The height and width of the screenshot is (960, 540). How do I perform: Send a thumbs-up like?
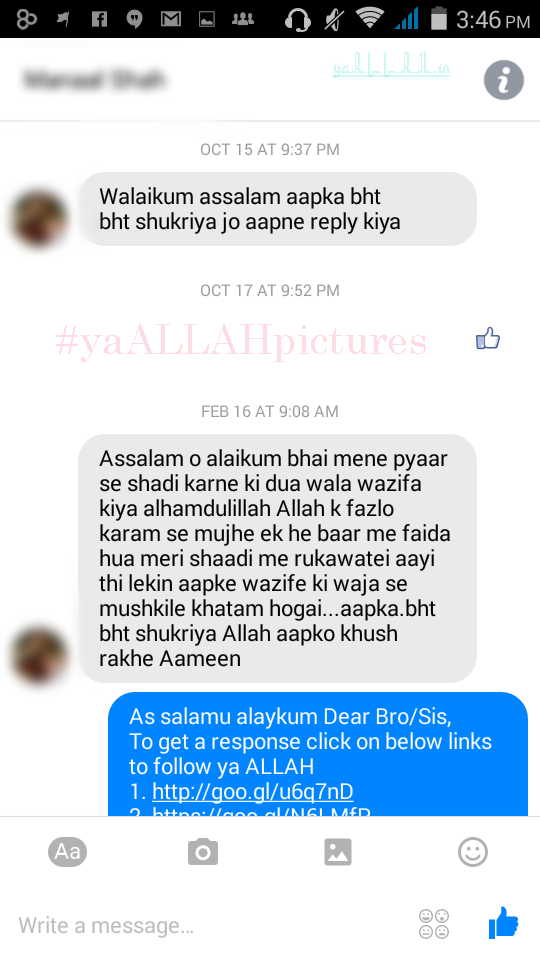point(503,923)
